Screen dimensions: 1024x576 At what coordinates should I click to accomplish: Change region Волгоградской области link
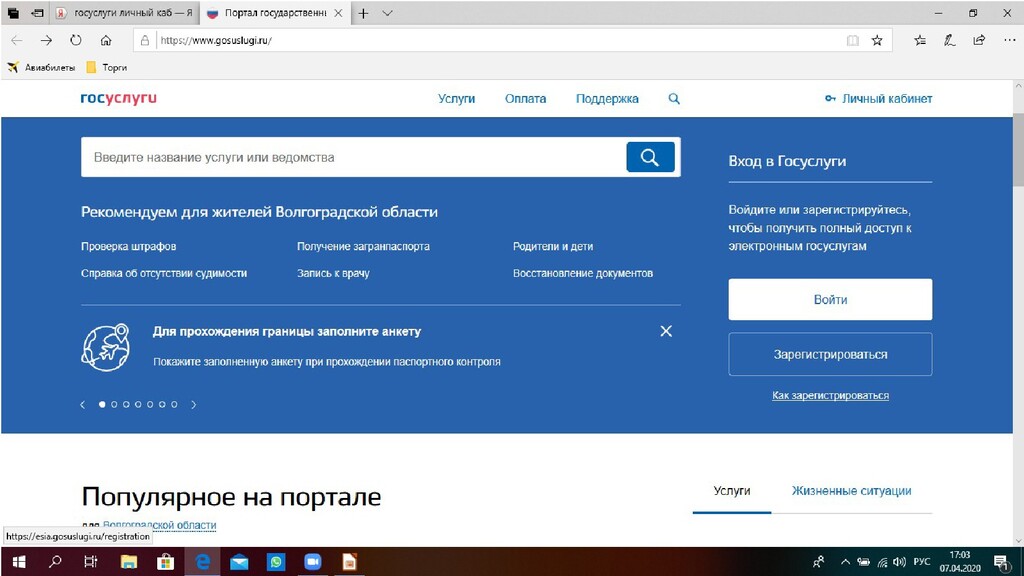pos(159,524)
